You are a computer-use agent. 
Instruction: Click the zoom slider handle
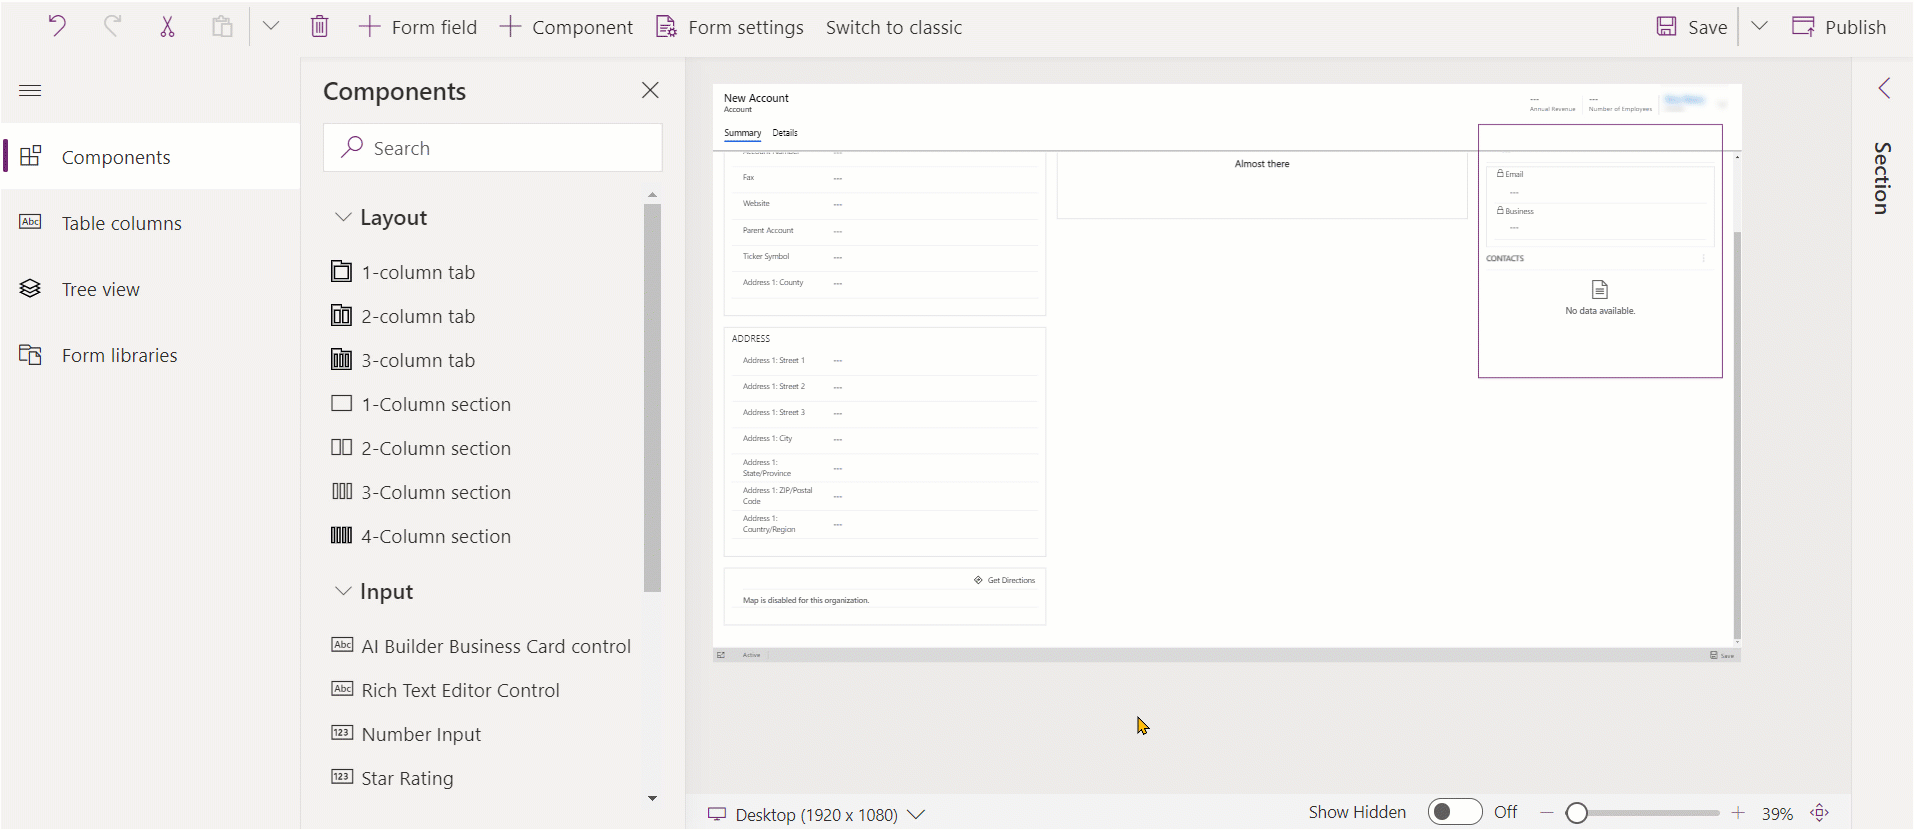click(x=1577, y=813)
